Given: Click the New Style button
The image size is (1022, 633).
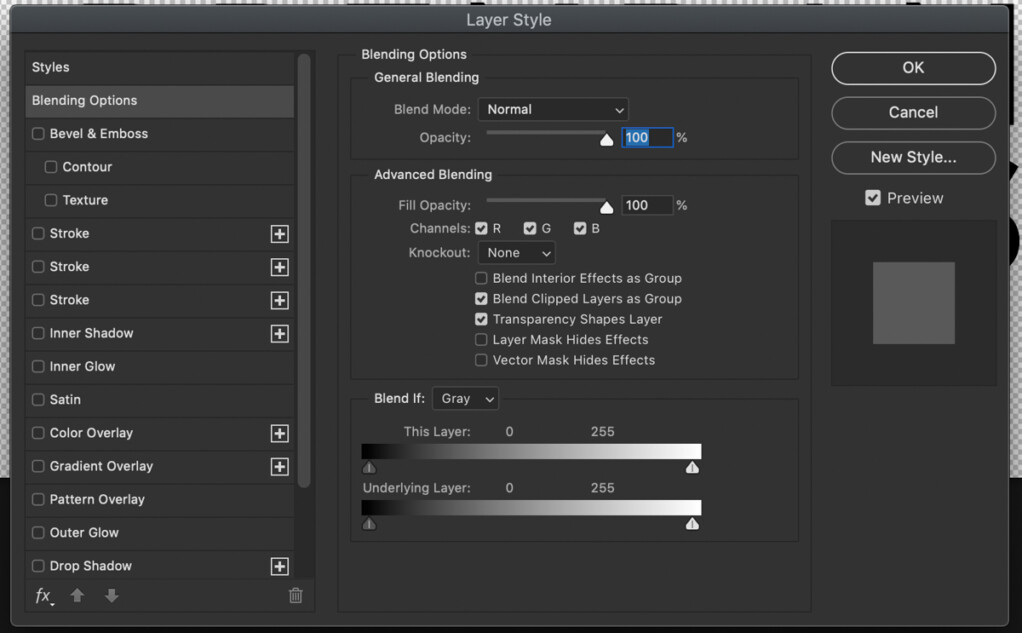Looking at the screenshot, I should (912, 158).
